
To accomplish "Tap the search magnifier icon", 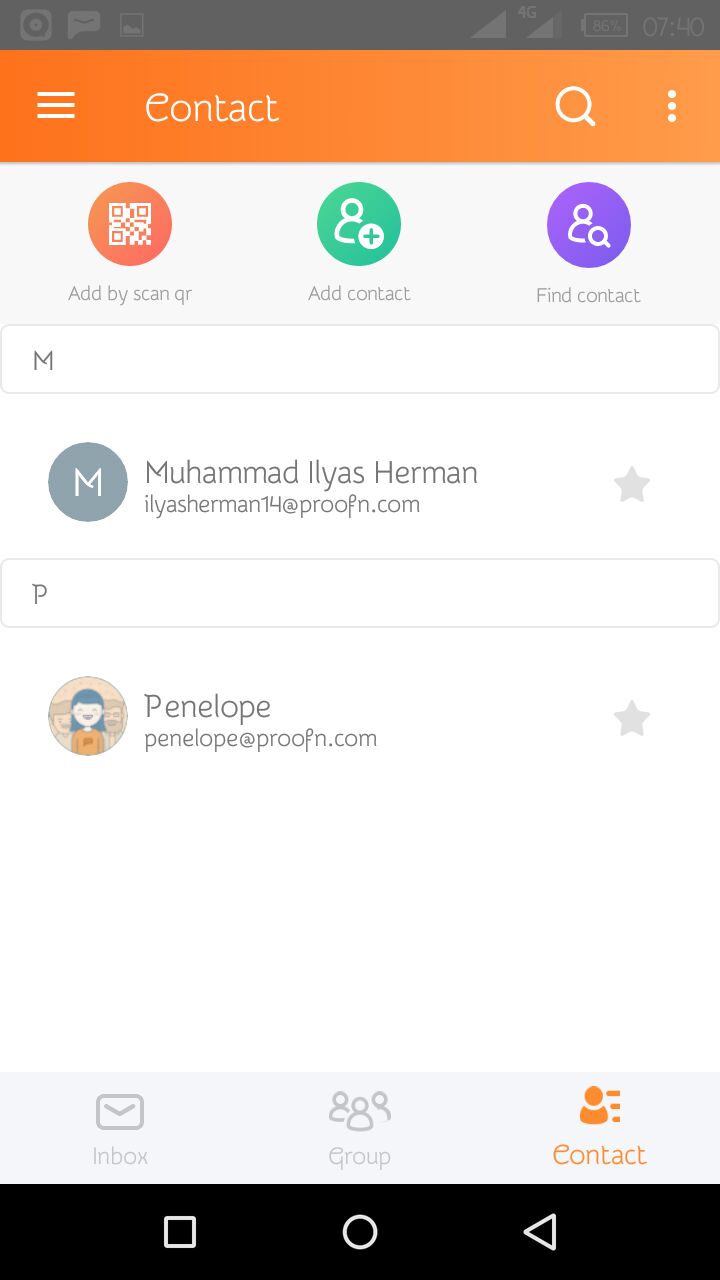I will (575, 106).
